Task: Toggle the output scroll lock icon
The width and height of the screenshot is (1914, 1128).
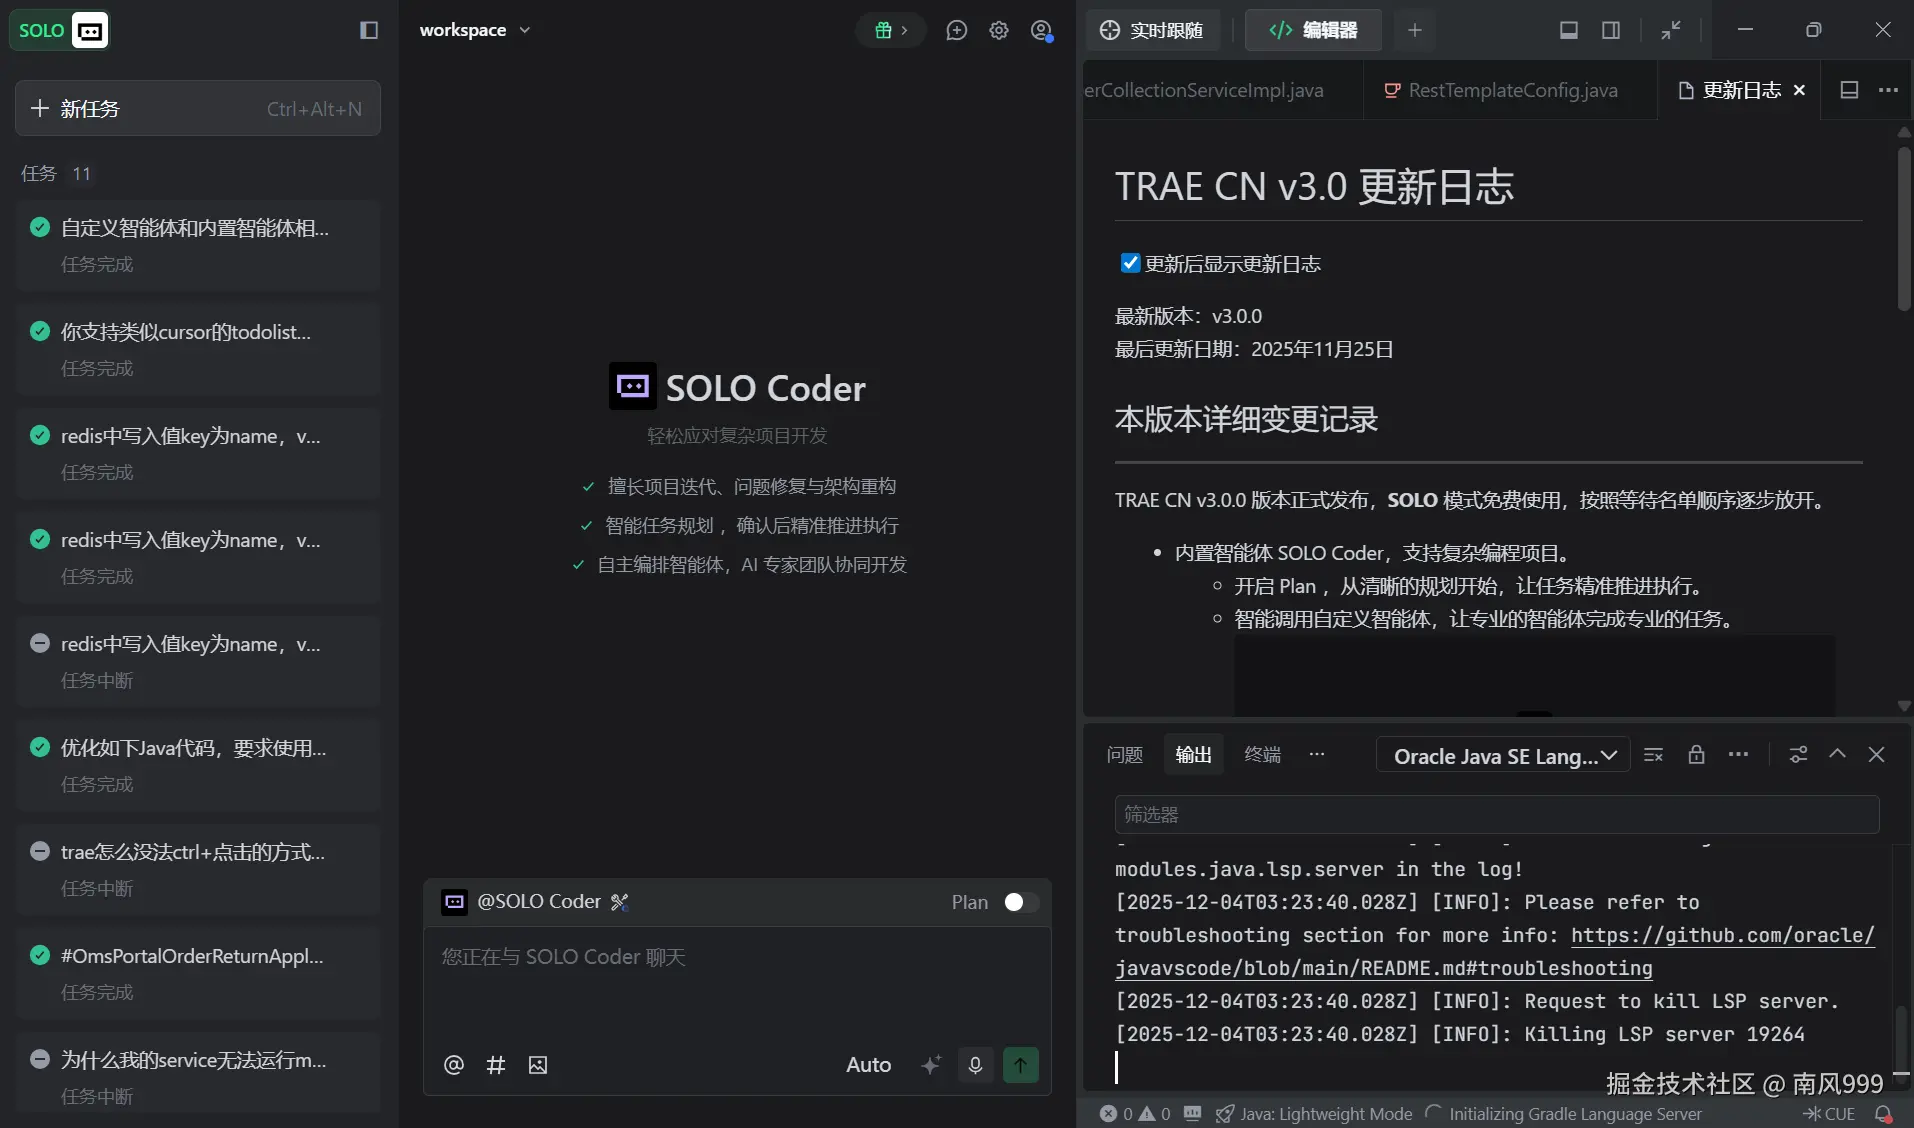Action: 1697,755
